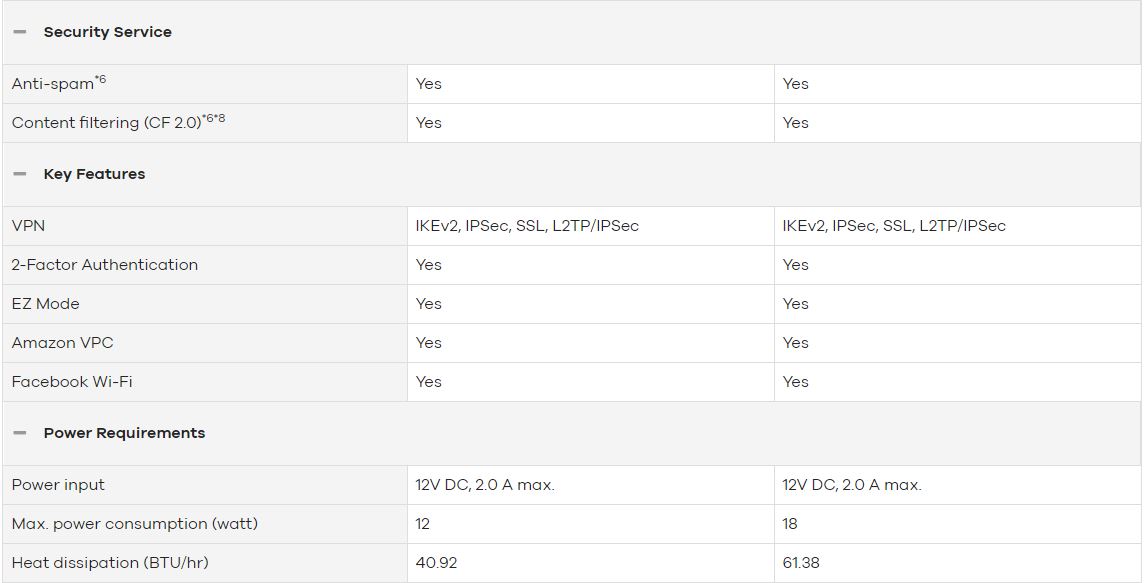The width and height of the screenshot is (1146, 583).
Task: Click the Max. power consumption (watt) label
Action: point(134,524)
